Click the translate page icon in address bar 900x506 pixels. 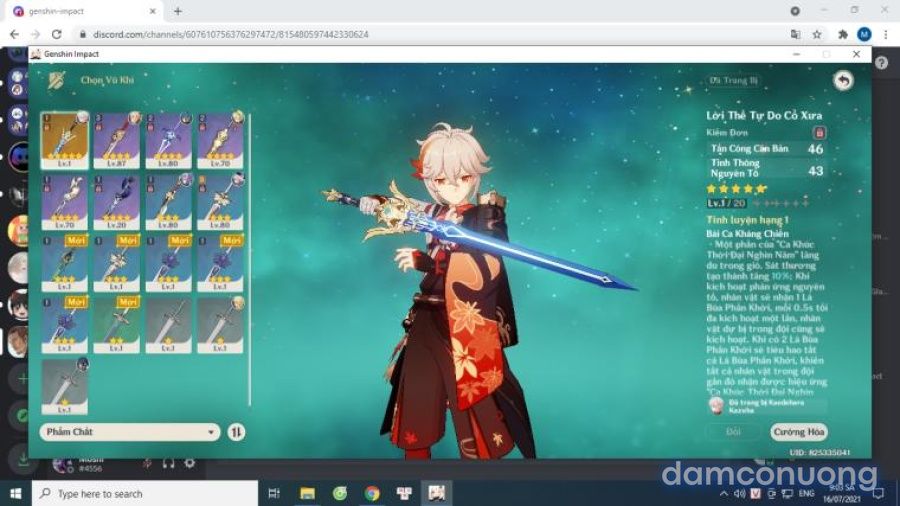tap(796, 34)
